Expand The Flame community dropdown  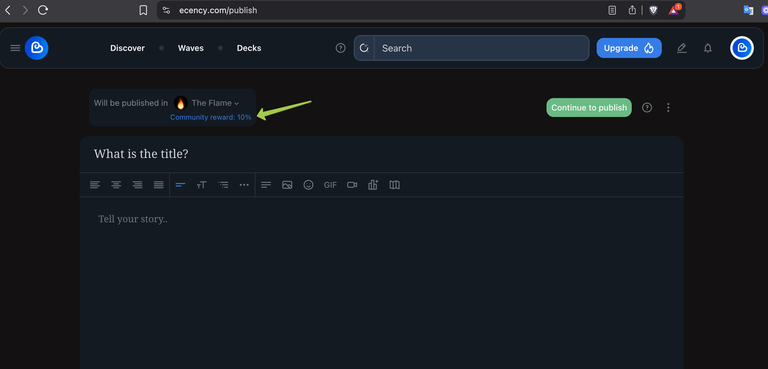(x=216, y=103)
